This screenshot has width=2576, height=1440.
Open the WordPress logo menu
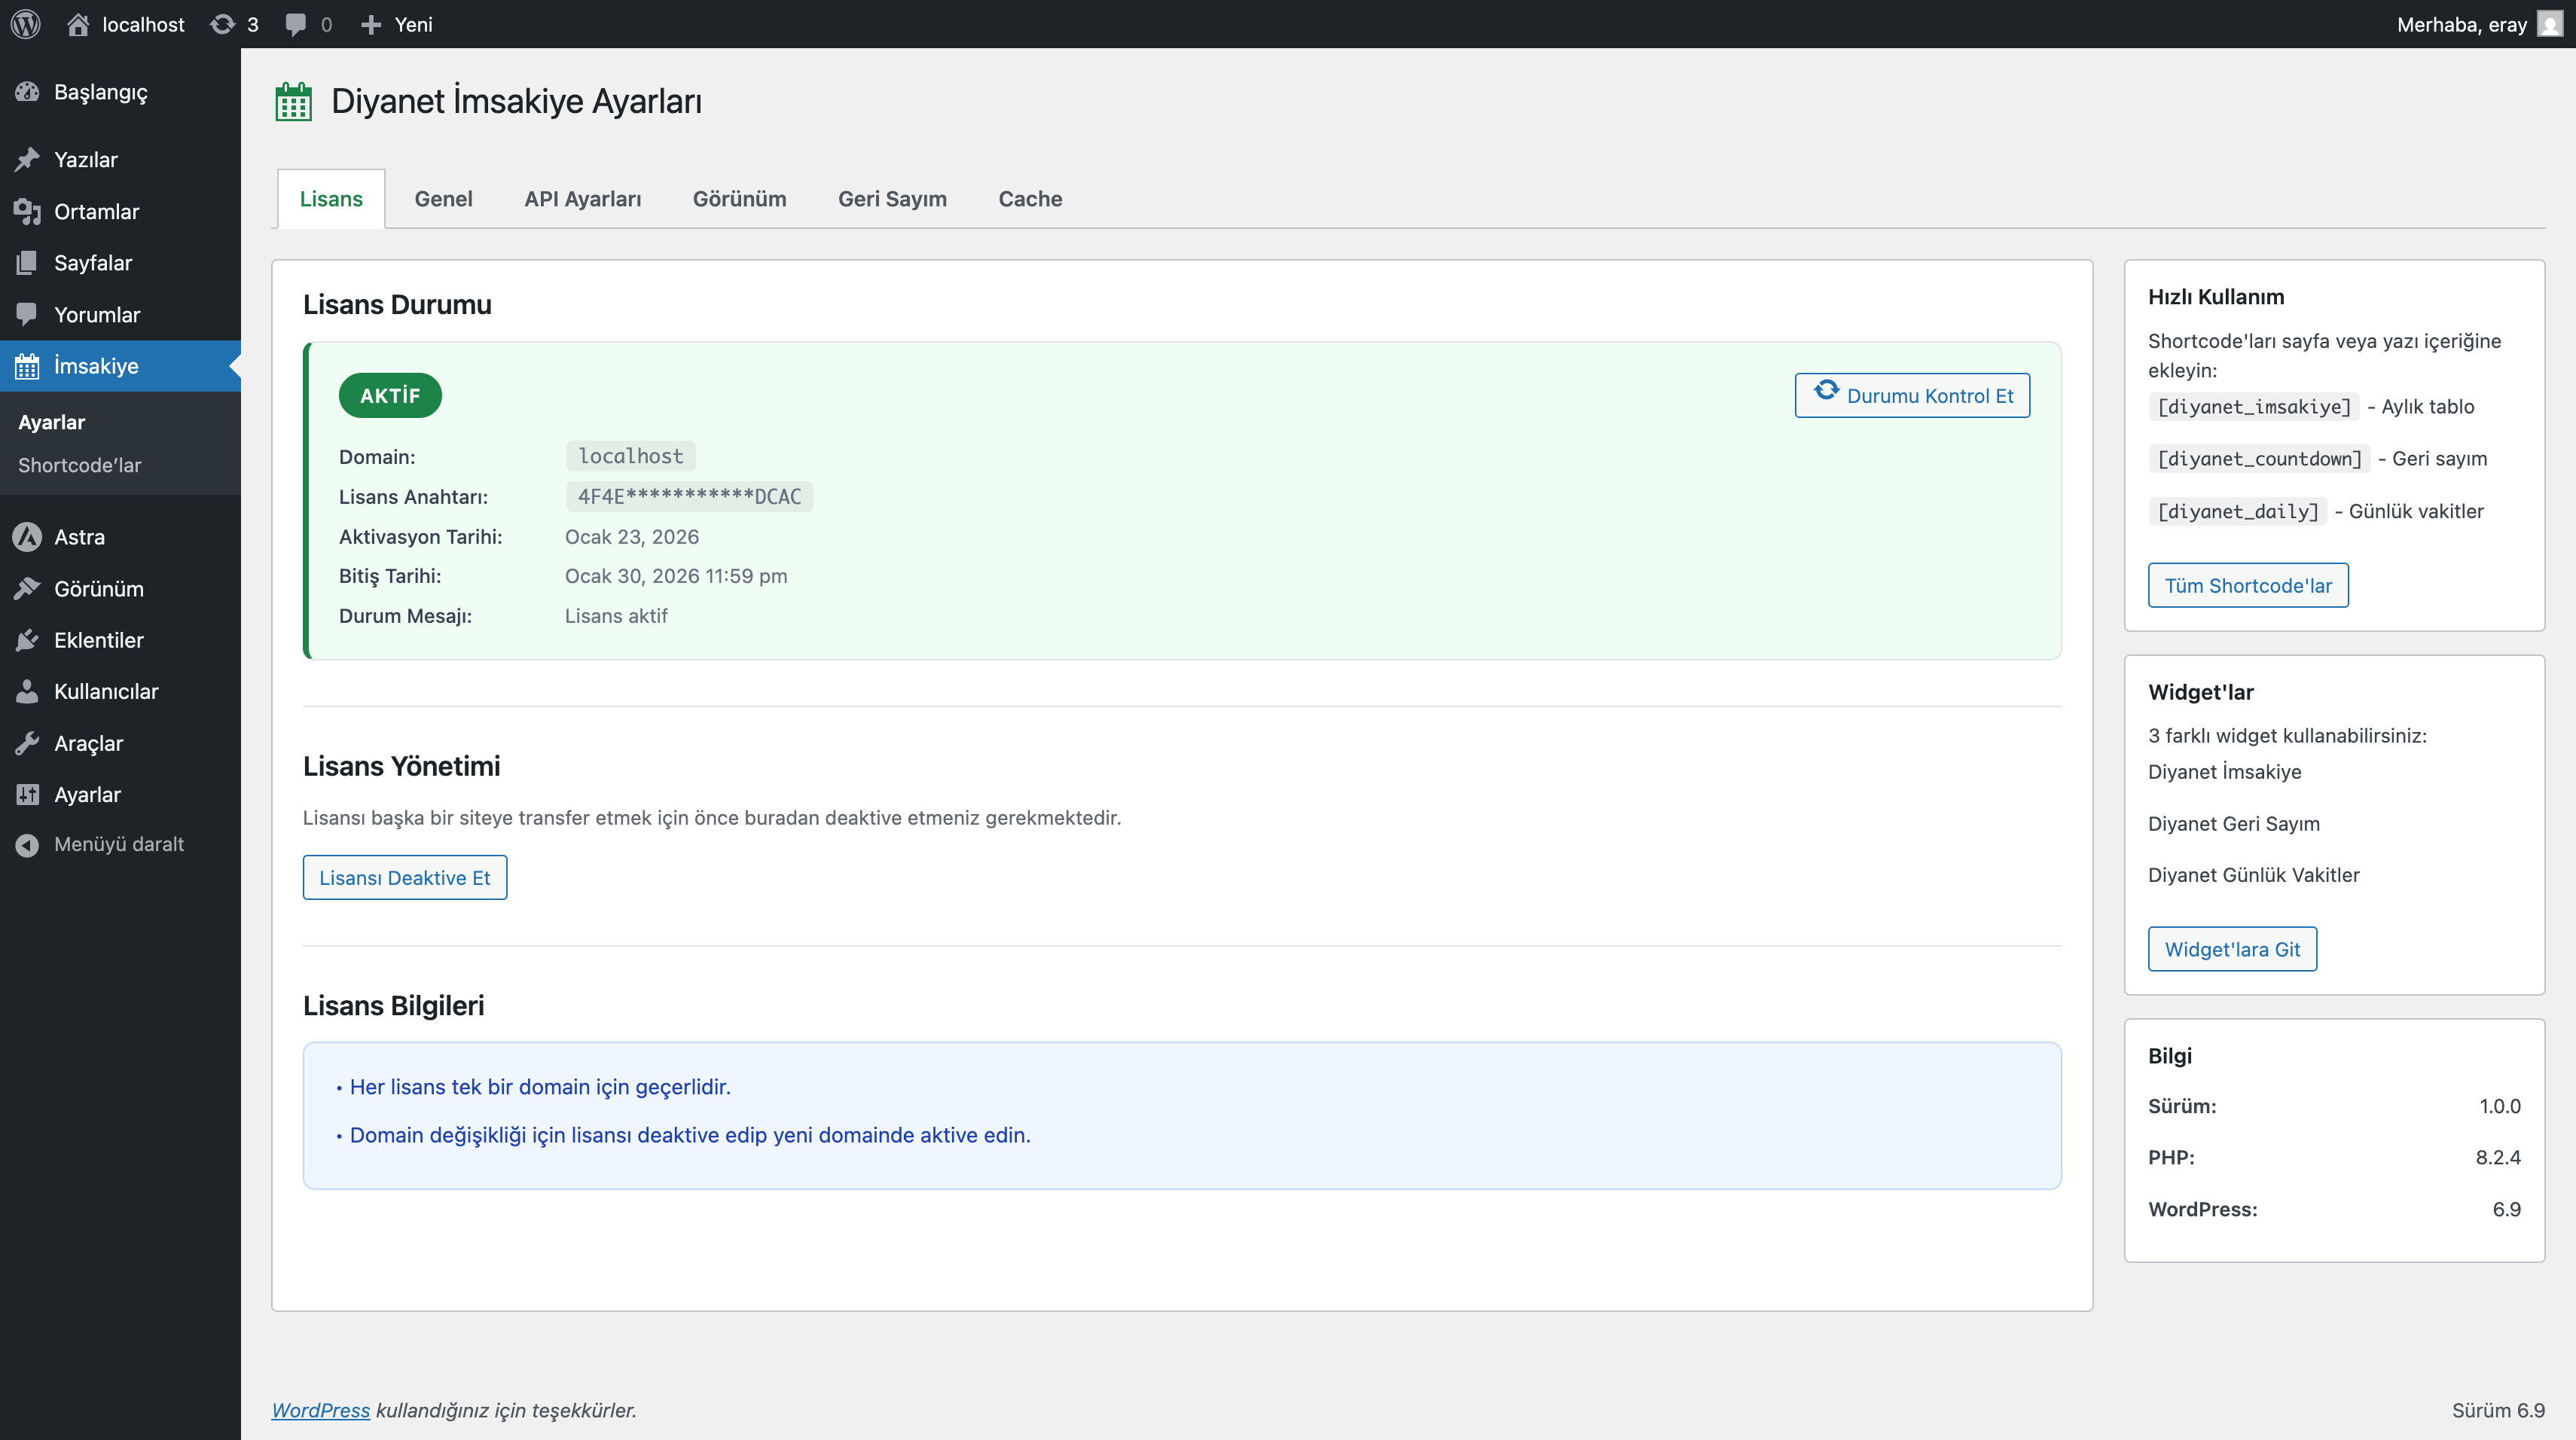tap(26, 24)
